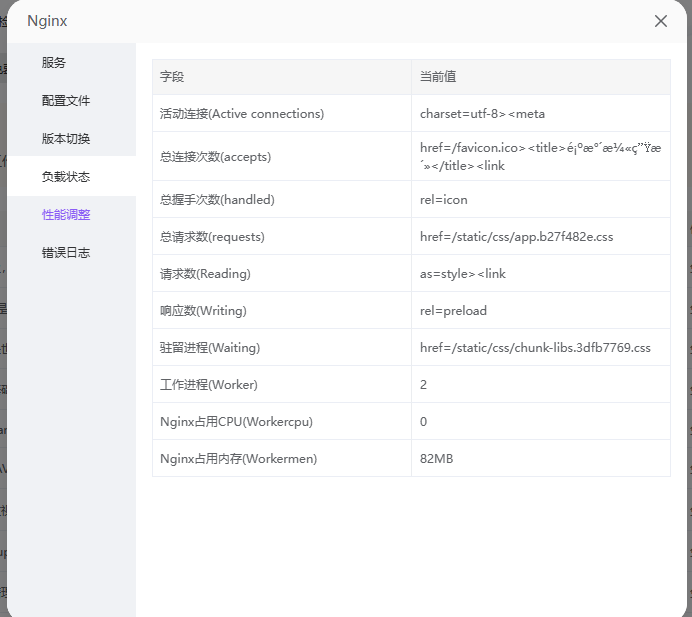Click value starting href=/favicon.ico
692x617 pixels.
(x=541, y=157)
